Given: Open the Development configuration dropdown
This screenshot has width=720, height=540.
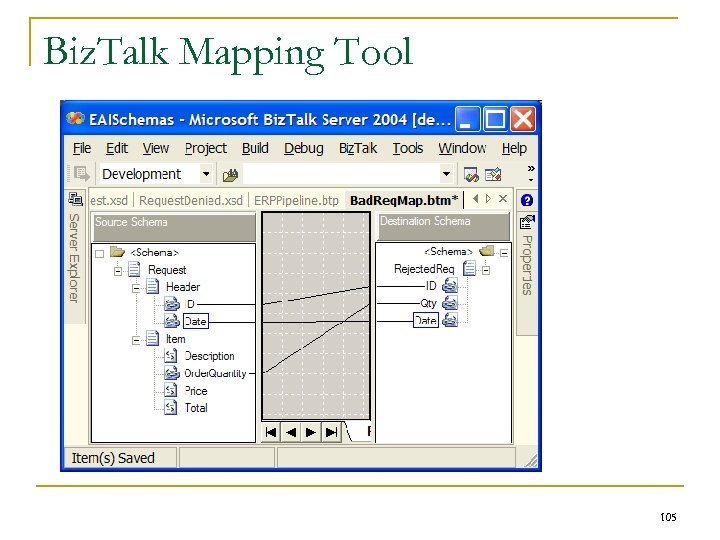Looking at the screenshot, I should [206, 174].
